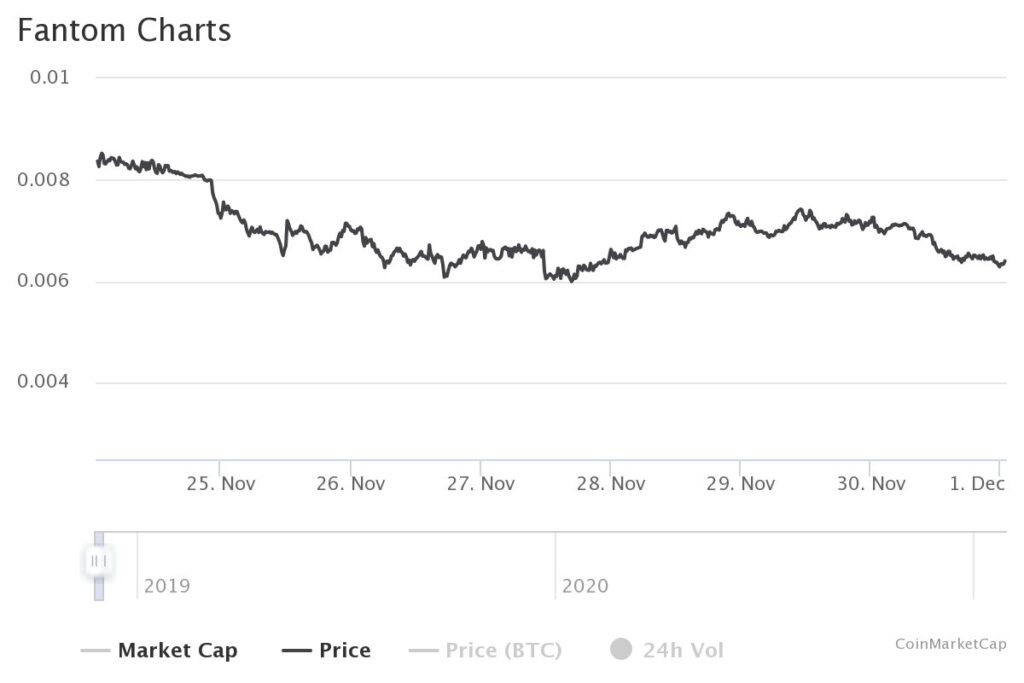Click the 27. Nov axis label
The height and width of the screenshot is (683, 1024).
pyautogui.click(x=481, y=484)
